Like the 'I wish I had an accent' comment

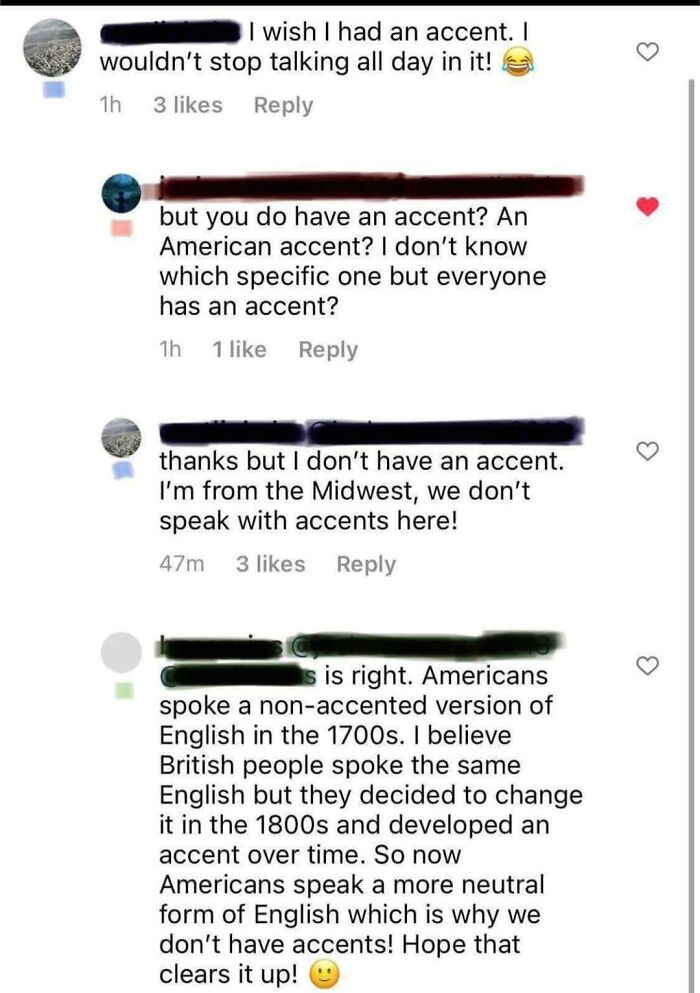[647, 51]
